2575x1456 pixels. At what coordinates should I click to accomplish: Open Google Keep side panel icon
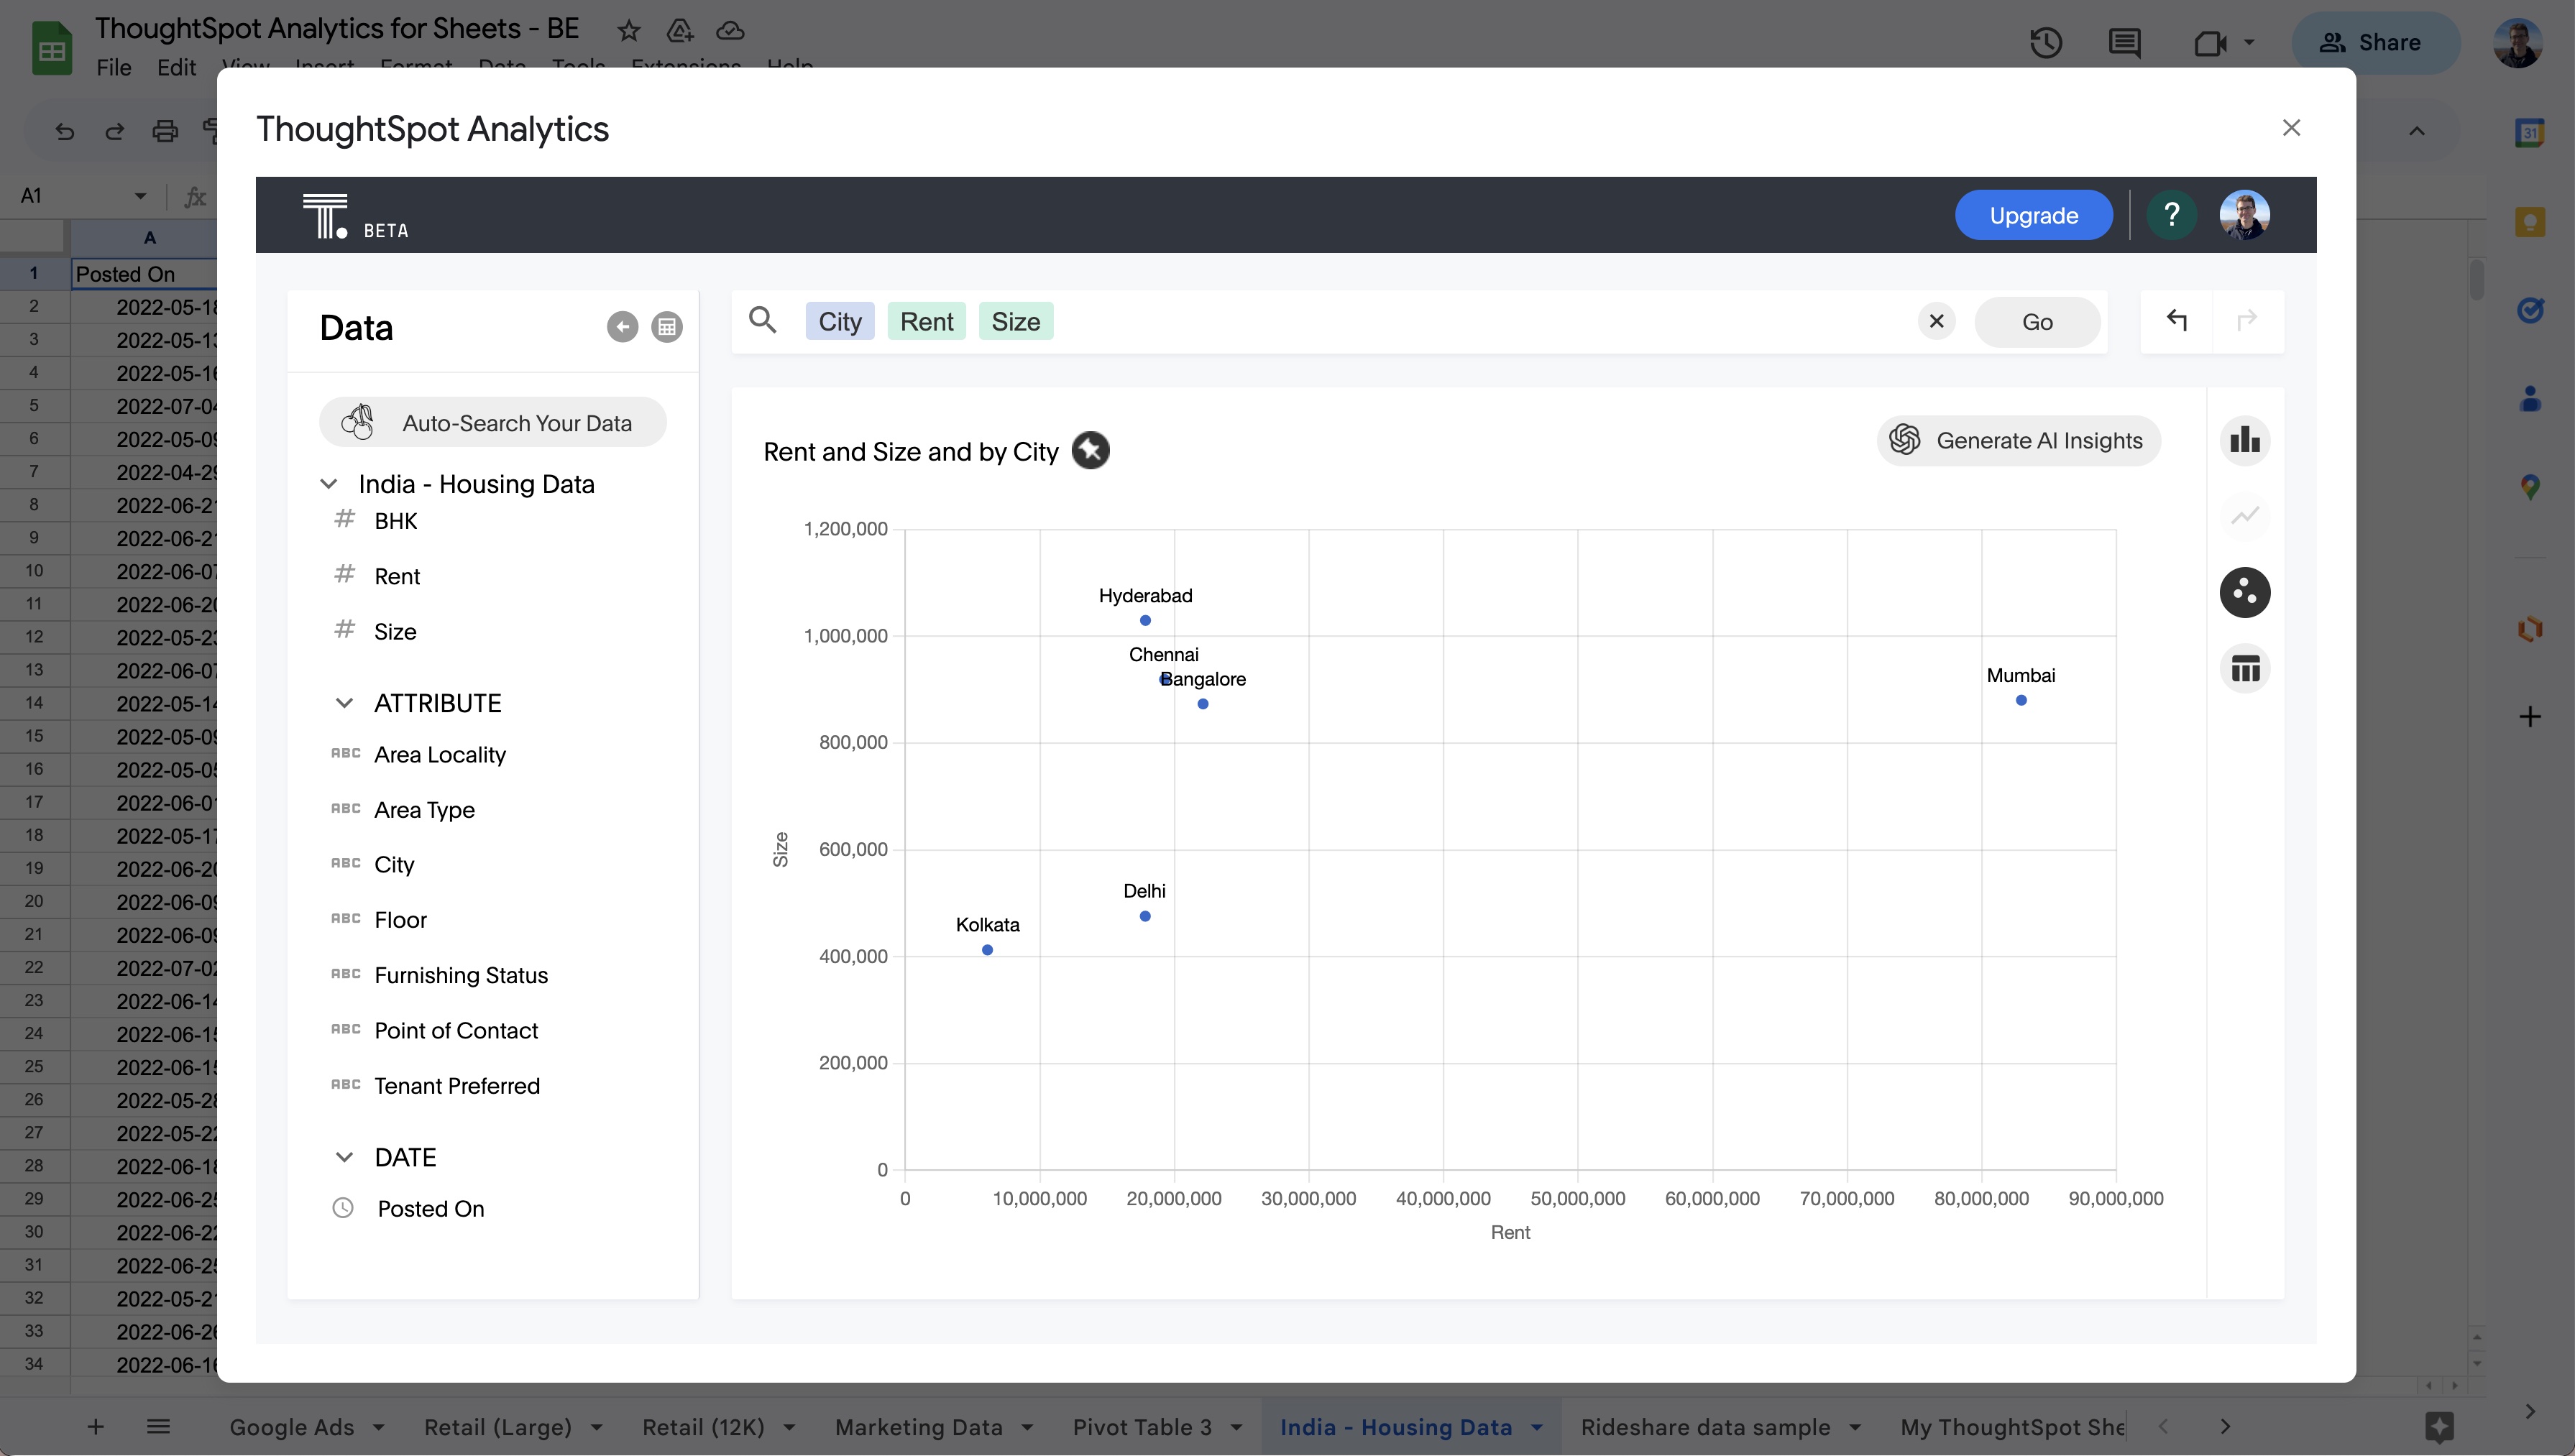[2530, 221]
